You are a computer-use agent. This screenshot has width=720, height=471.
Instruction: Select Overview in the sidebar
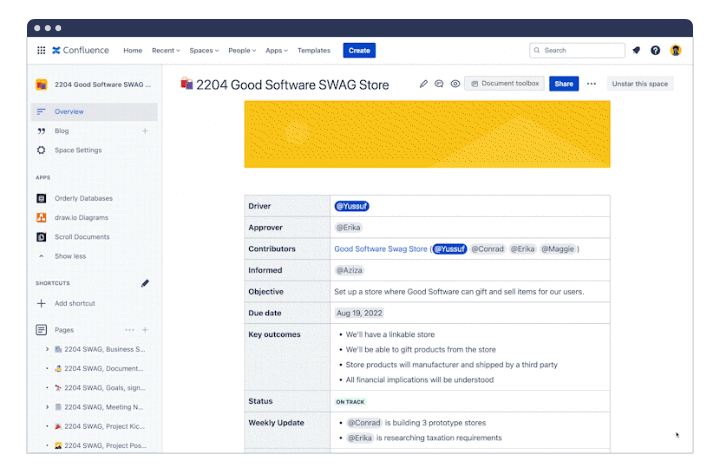[x=94, y=112]
